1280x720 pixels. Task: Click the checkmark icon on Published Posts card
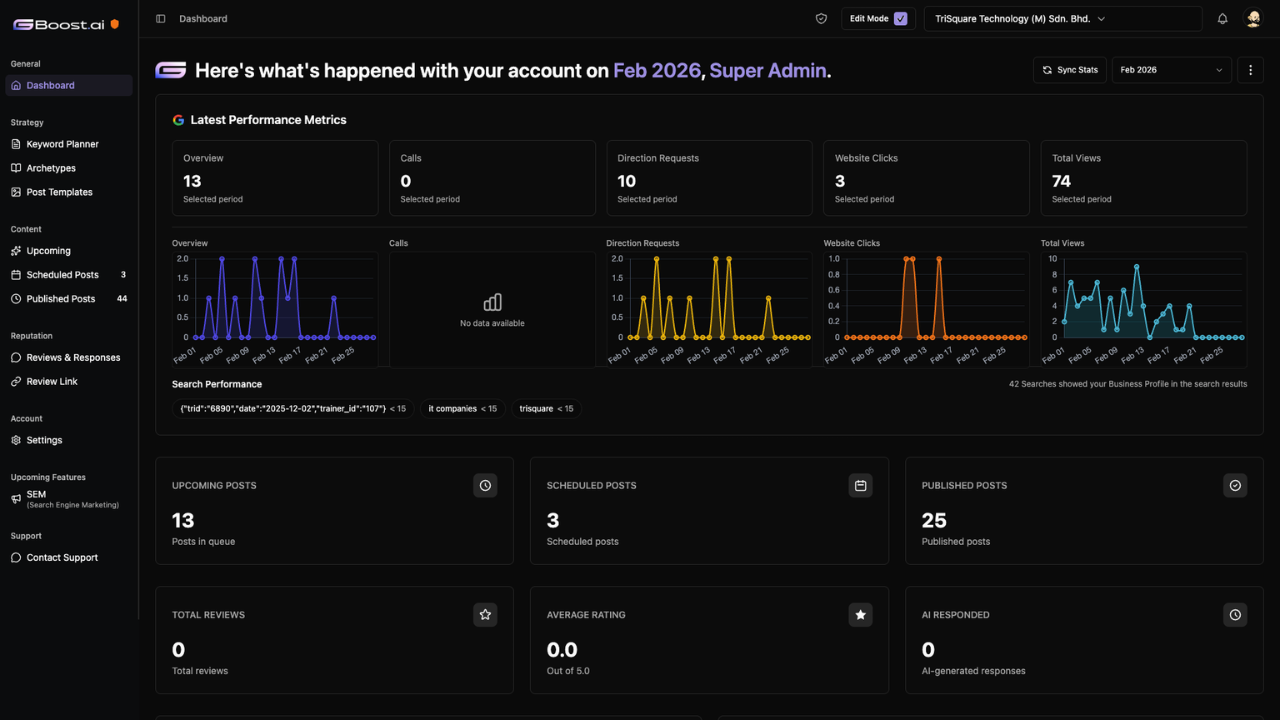(x=1235, y=485)
